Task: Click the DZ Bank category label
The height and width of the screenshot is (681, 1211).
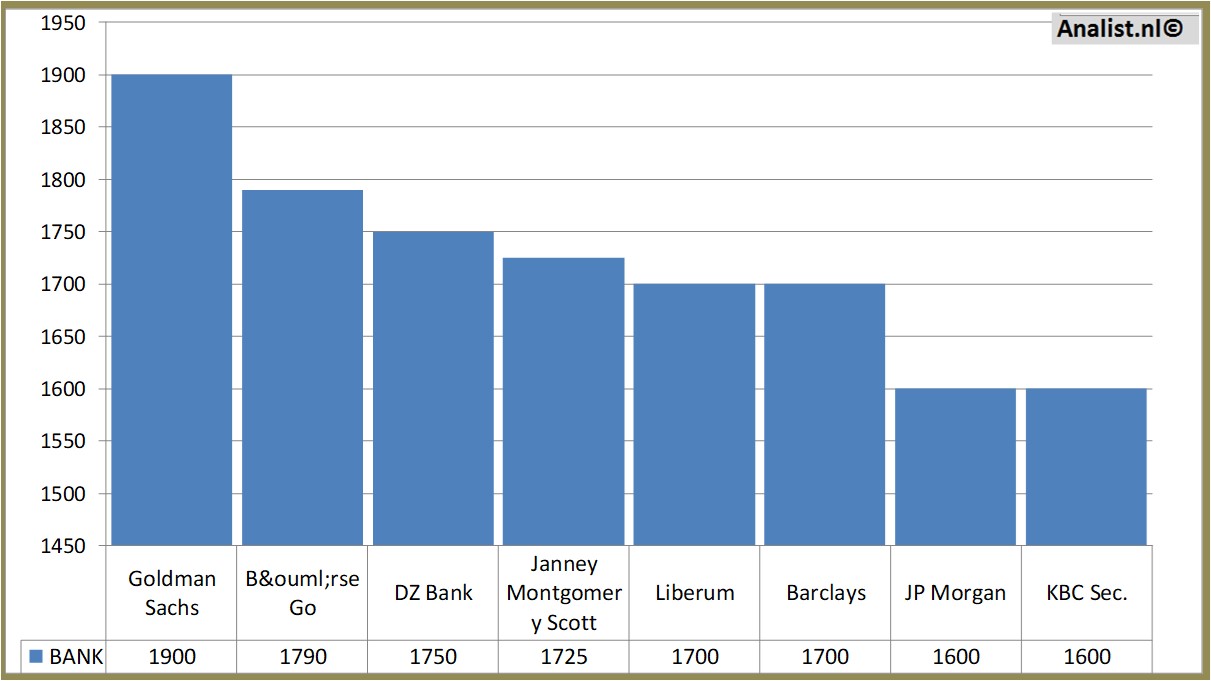Action: [x=433, y=592]
